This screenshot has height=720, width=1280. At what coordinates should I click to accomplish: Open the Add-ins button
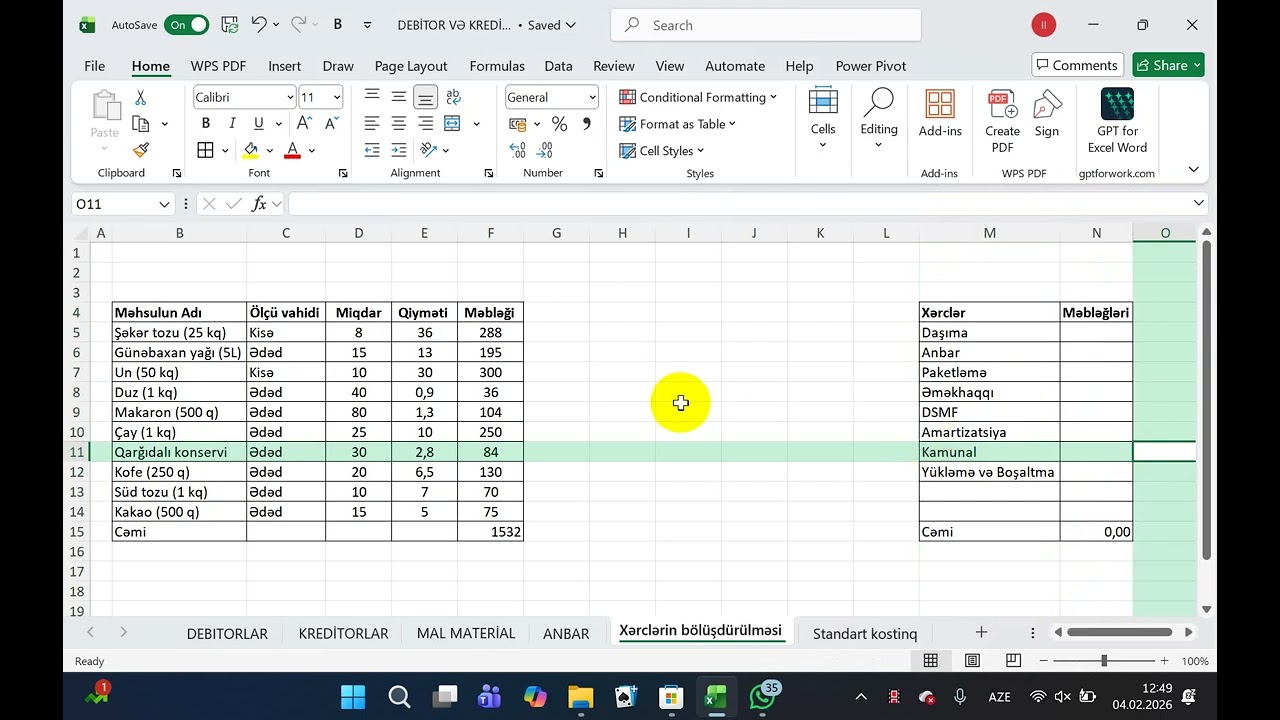click(940, 113)
